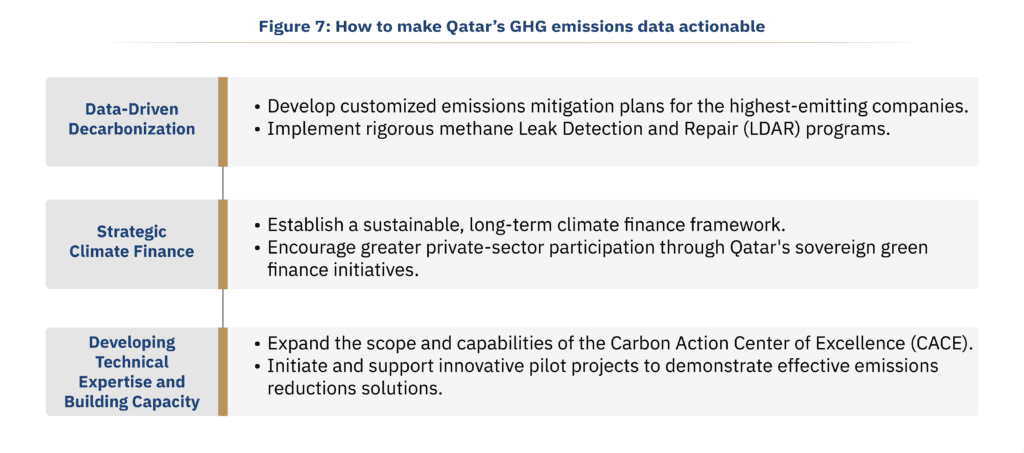Click the "finance initiatives." continuation line
This screenshot has width=1024, height=453.
342,270
